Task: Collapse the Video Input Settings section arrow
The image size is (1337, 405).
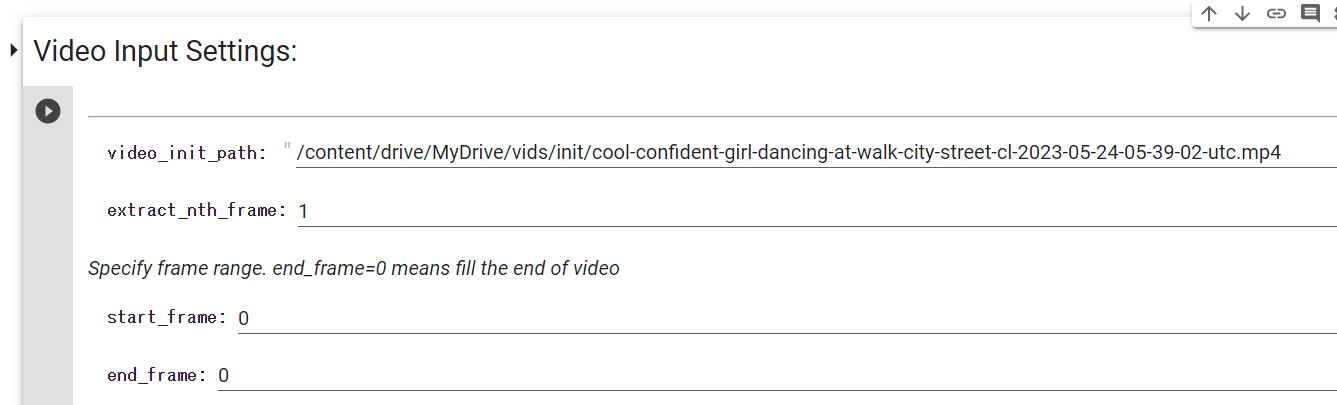Action: pos(13,50)
